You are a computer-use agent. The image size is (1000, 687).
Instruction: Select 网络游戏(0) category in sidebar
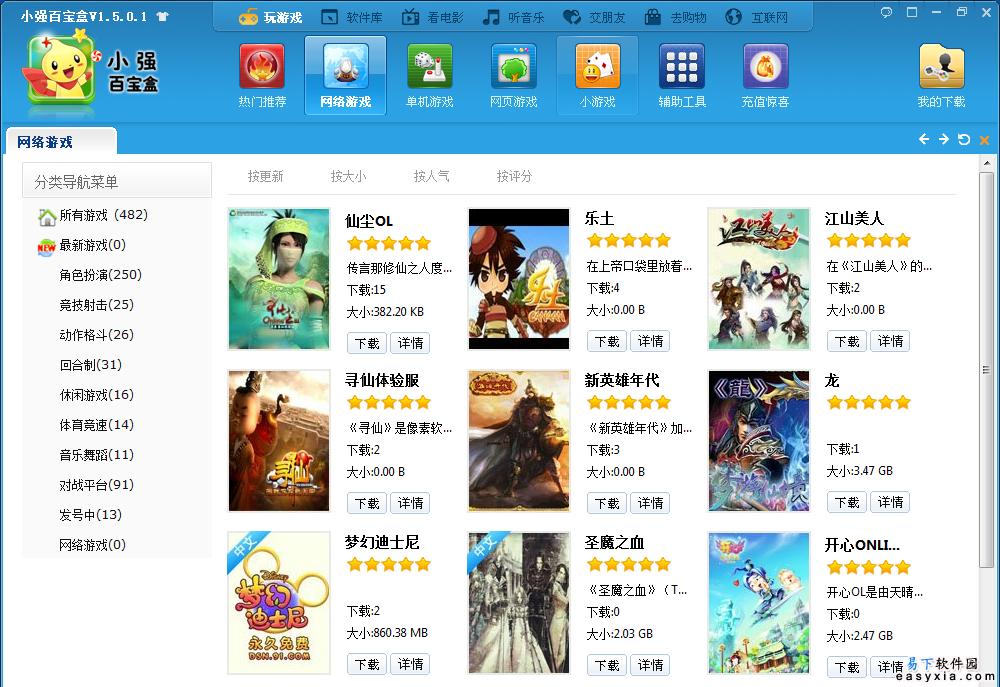point(92,545)
